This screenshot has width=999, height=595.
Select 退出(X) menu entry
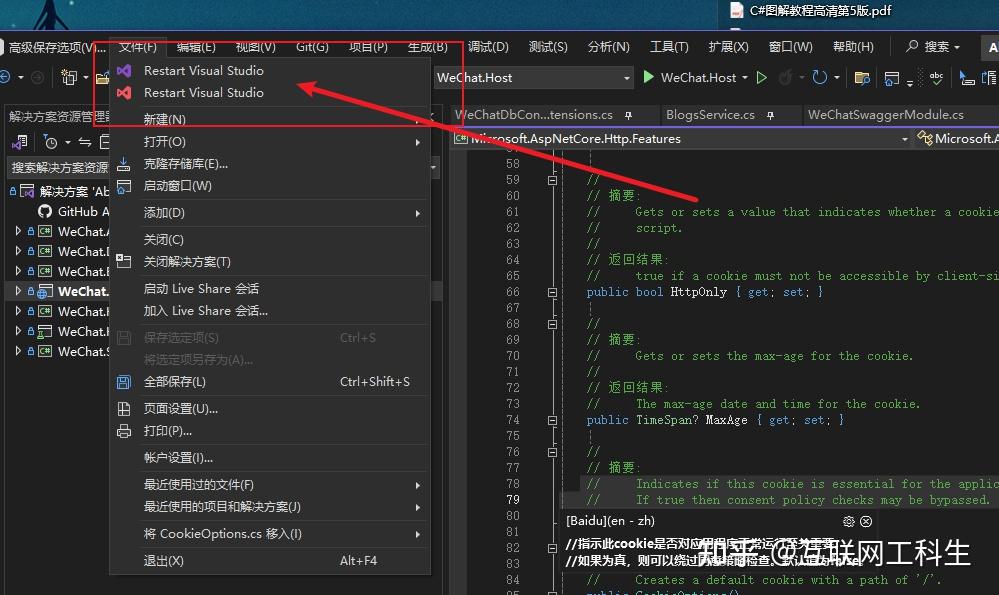(x=269, y=561)
